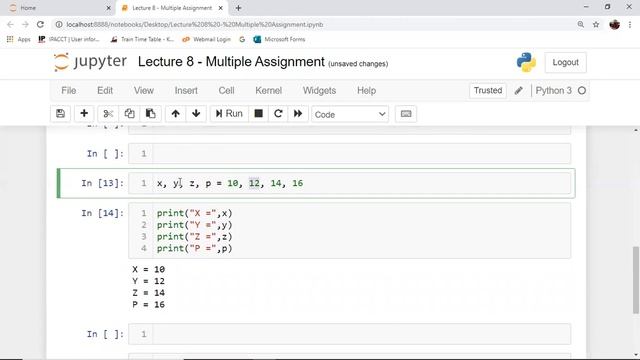Open the Cell menu
The image size is (640, 360).
(x=226, y=91)
